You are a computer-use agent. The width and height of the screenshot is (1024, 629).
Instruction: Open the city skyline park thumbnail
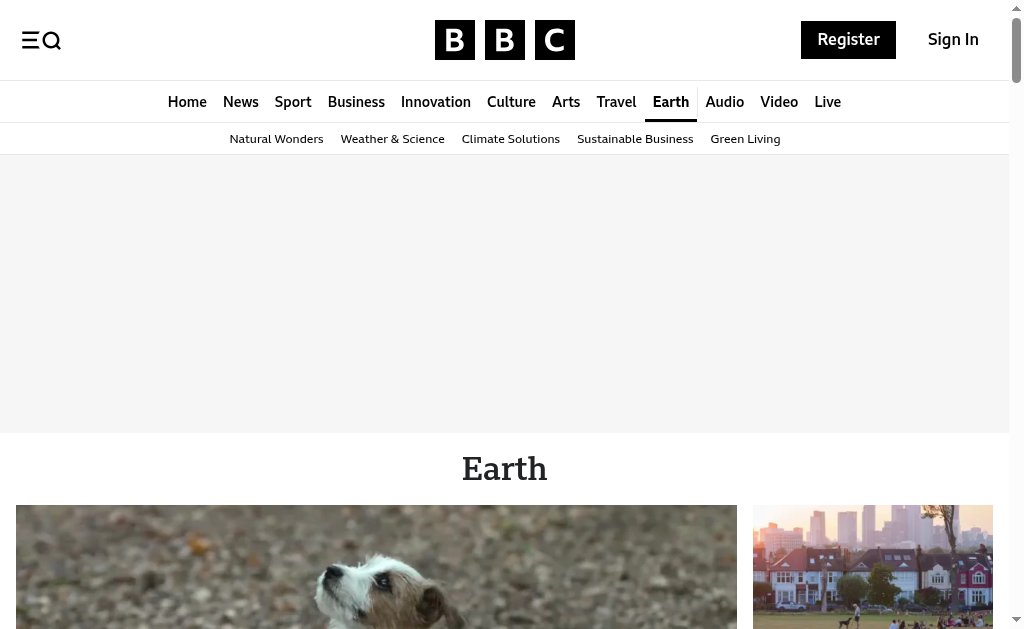(872, 567)
